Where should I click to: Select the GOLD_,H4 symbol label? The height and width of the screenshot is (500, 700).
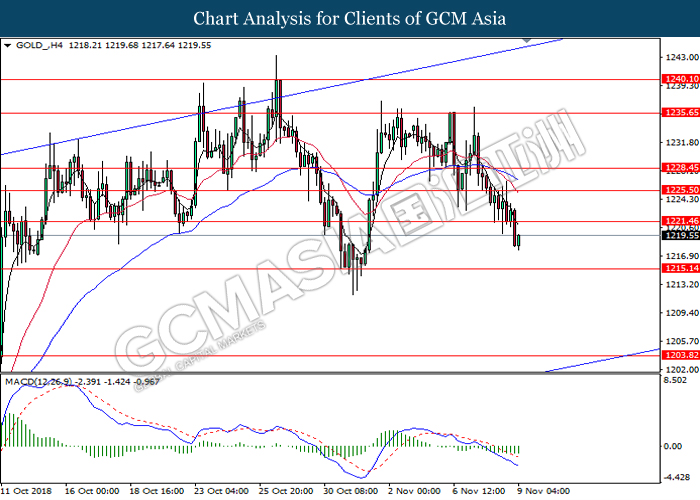point(39,45)
